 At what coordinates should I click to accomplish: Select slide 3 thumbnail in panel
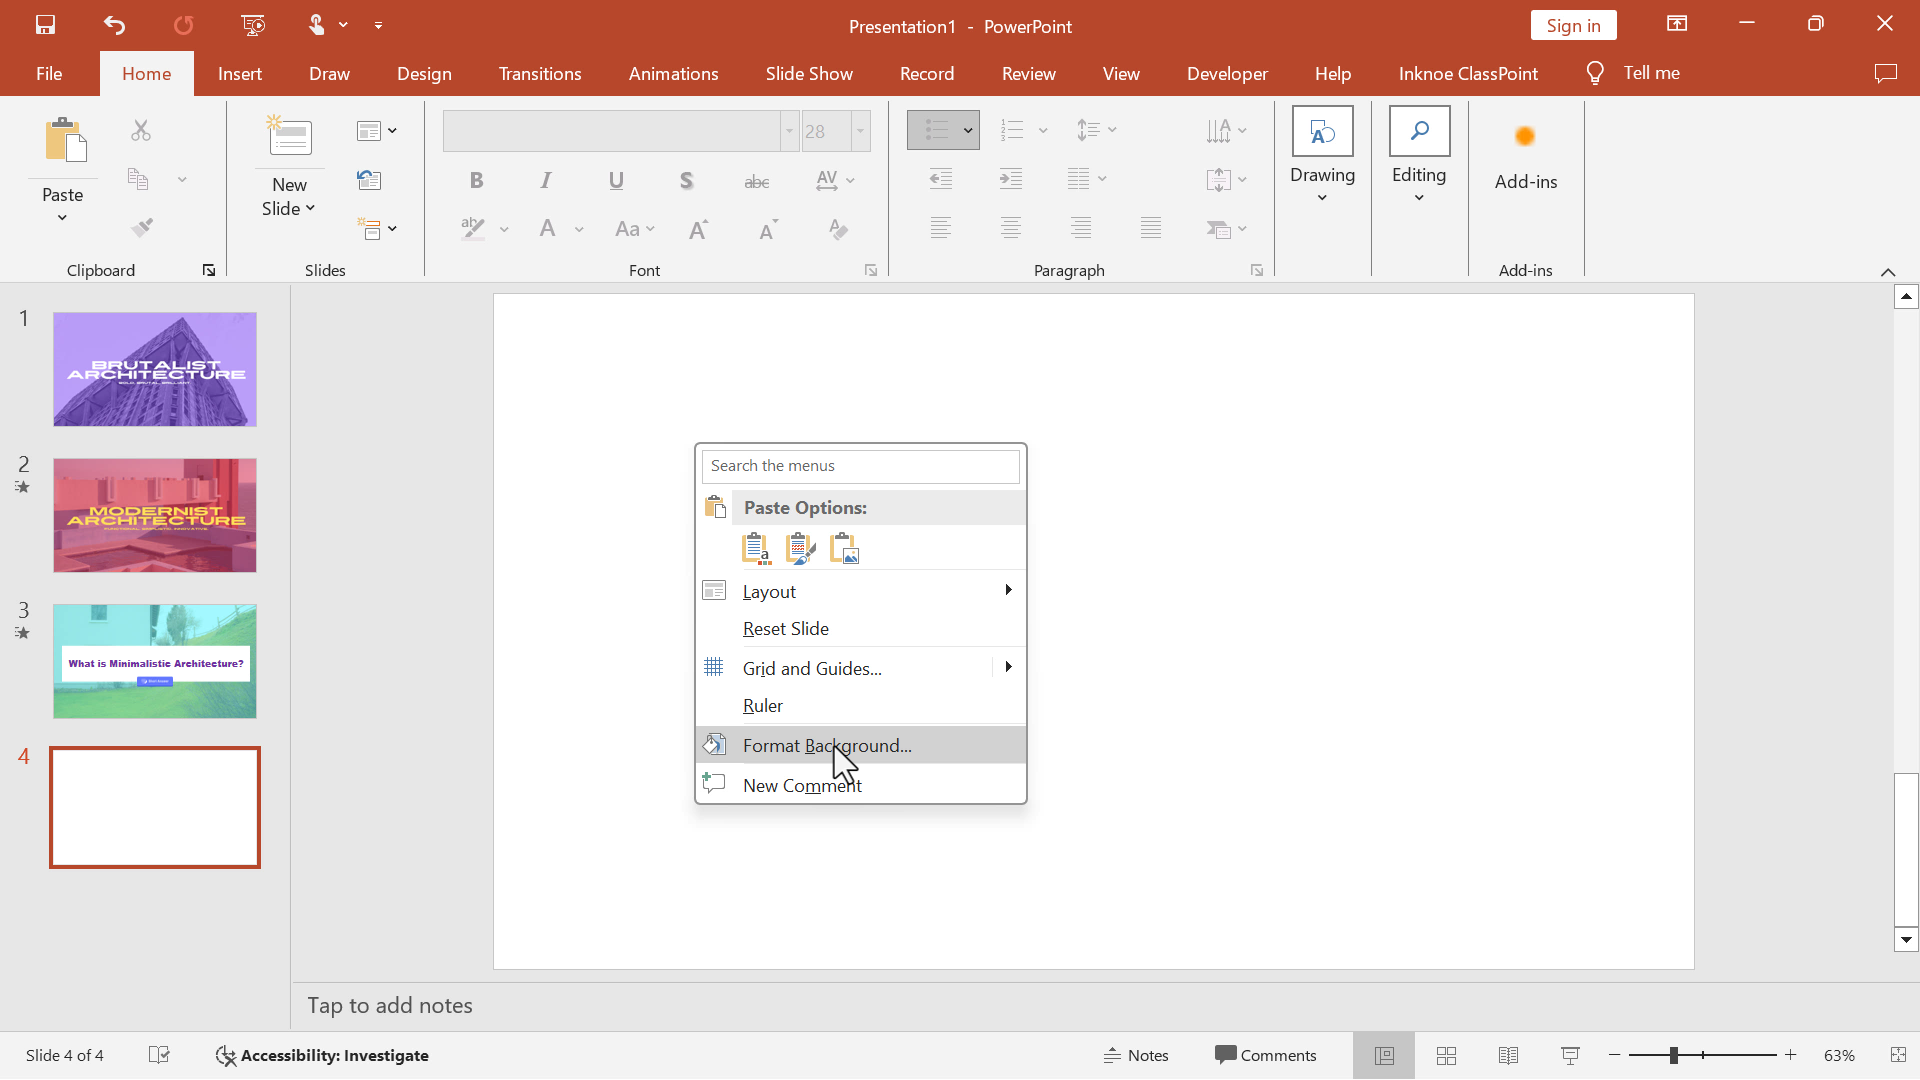[154, 661]
